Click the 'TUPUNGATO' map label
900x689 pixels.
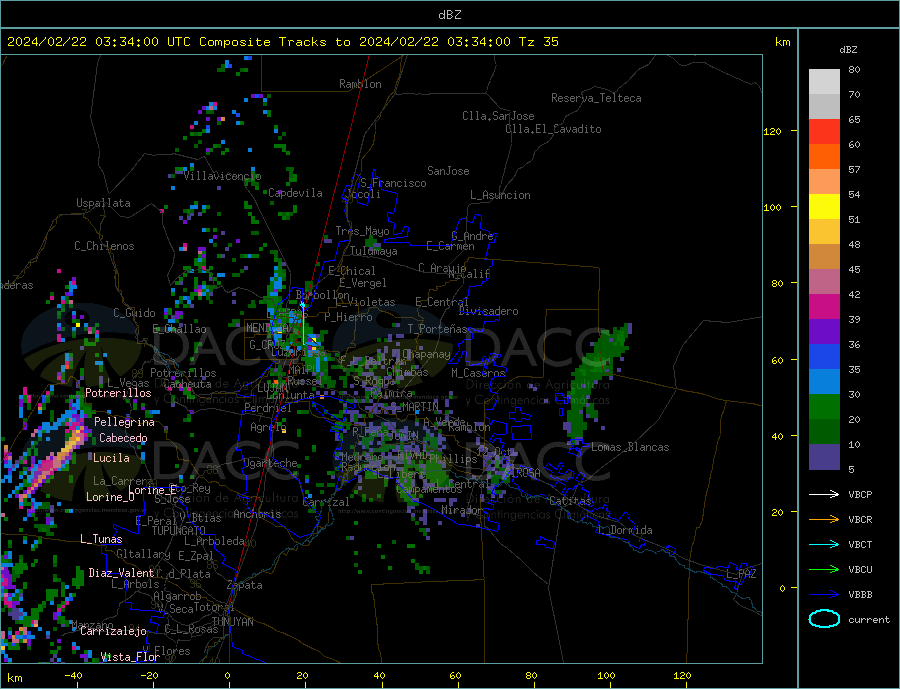click(x=179, y=531)
